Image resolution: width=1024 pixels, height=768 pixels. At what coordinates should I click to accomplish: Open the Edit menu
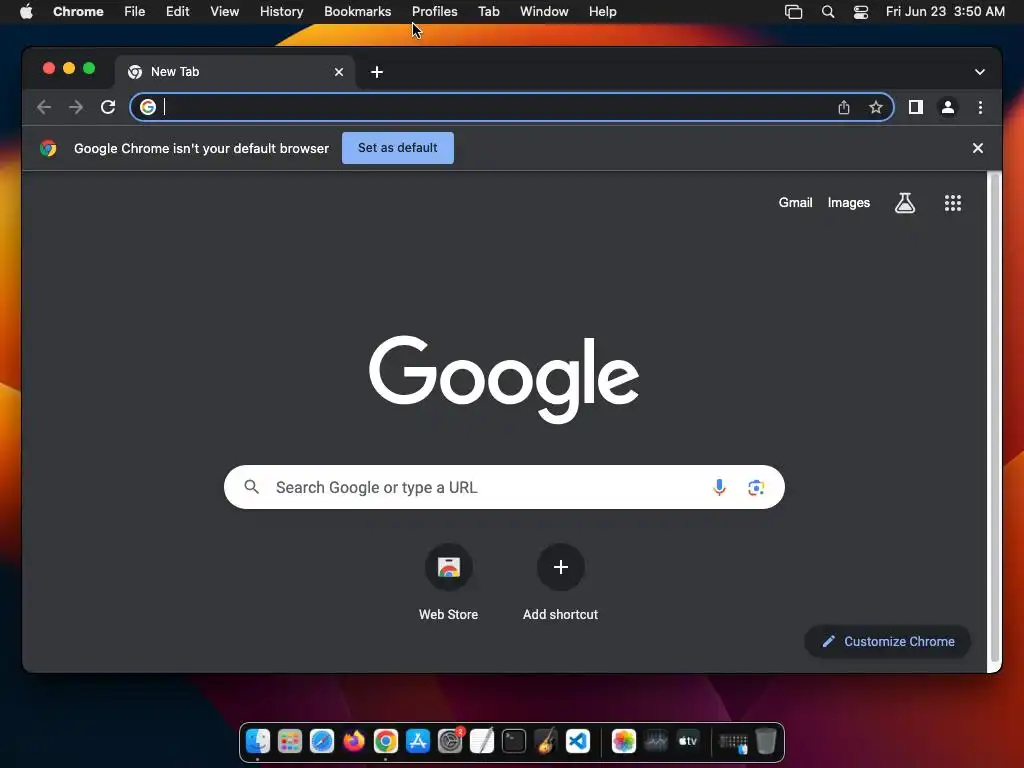(178, 11)
